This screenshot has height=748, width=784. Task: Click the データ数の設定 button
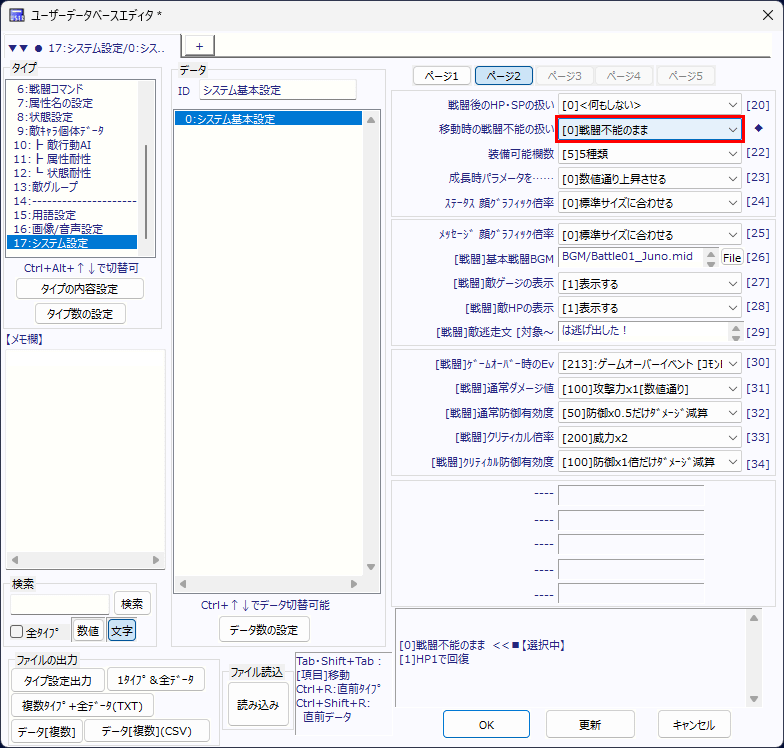coord(264,629)
